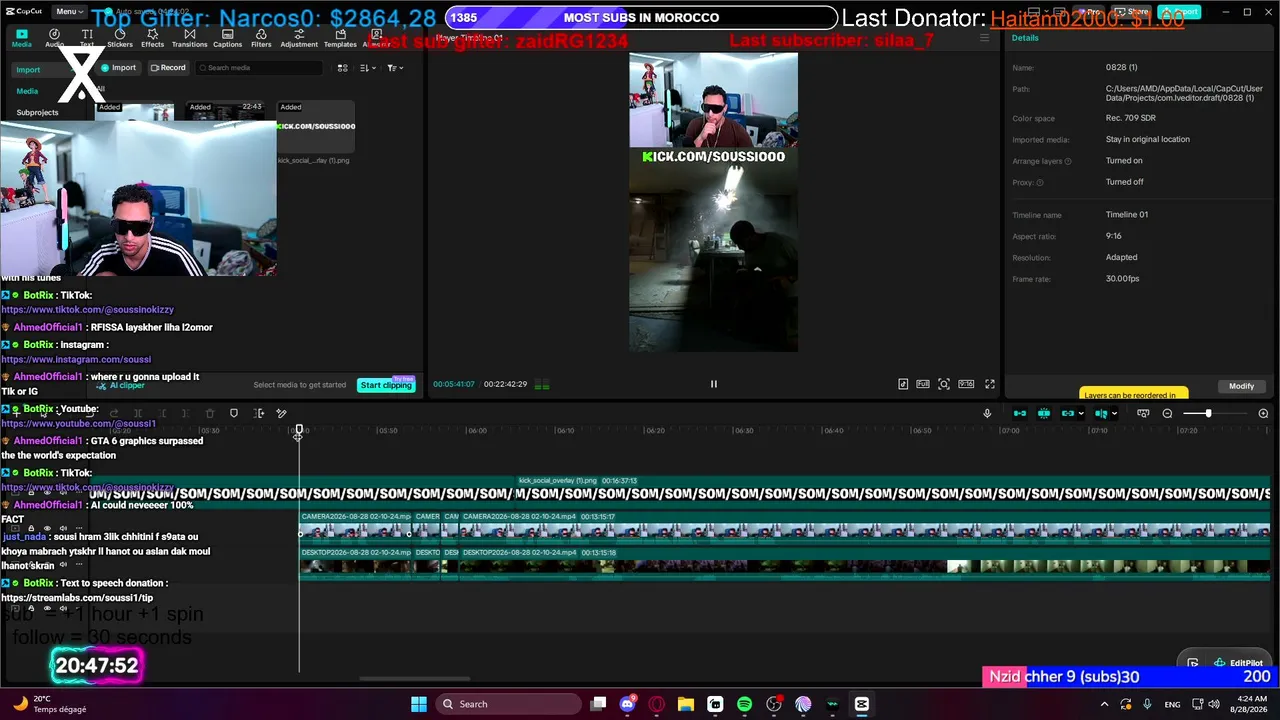The height and width of the screenshot is (720, 1280).
Task: Switch to the Stickers tab
Action: 120,38
